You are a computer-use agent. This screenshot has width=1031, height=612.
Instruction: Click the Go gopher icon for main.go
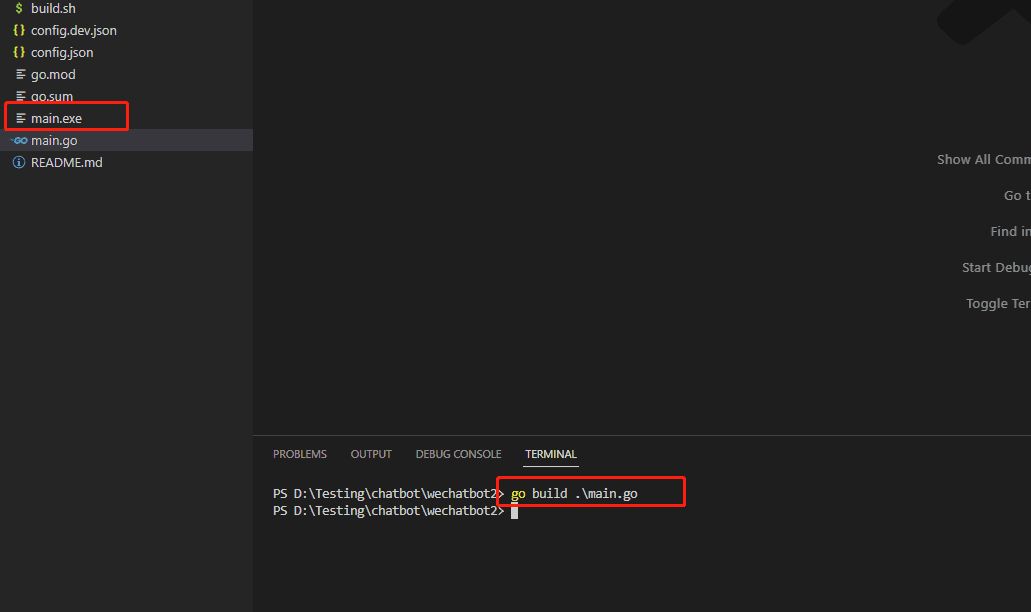(19, 140)
